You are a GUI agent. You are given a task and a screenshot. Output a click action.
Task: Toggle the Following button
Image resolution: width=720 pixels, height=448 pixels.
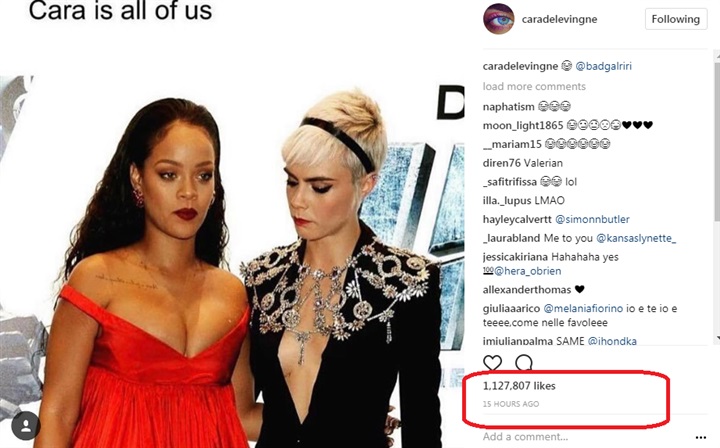(675, 19)
